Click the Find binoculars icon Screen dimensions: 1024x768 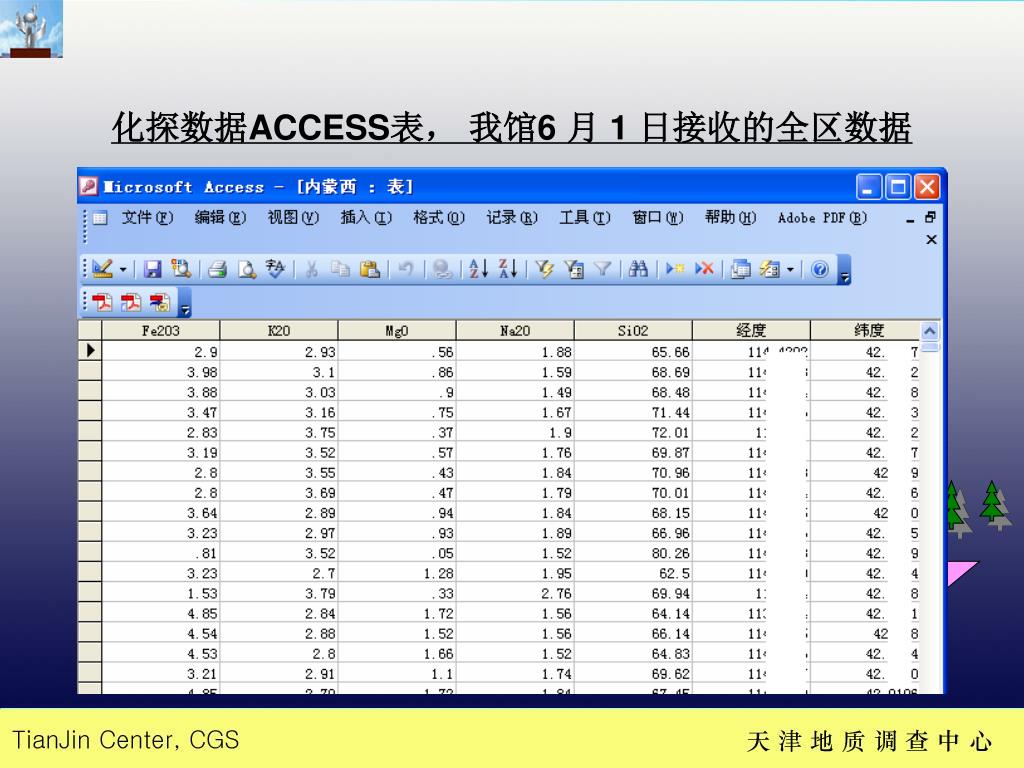638,269
